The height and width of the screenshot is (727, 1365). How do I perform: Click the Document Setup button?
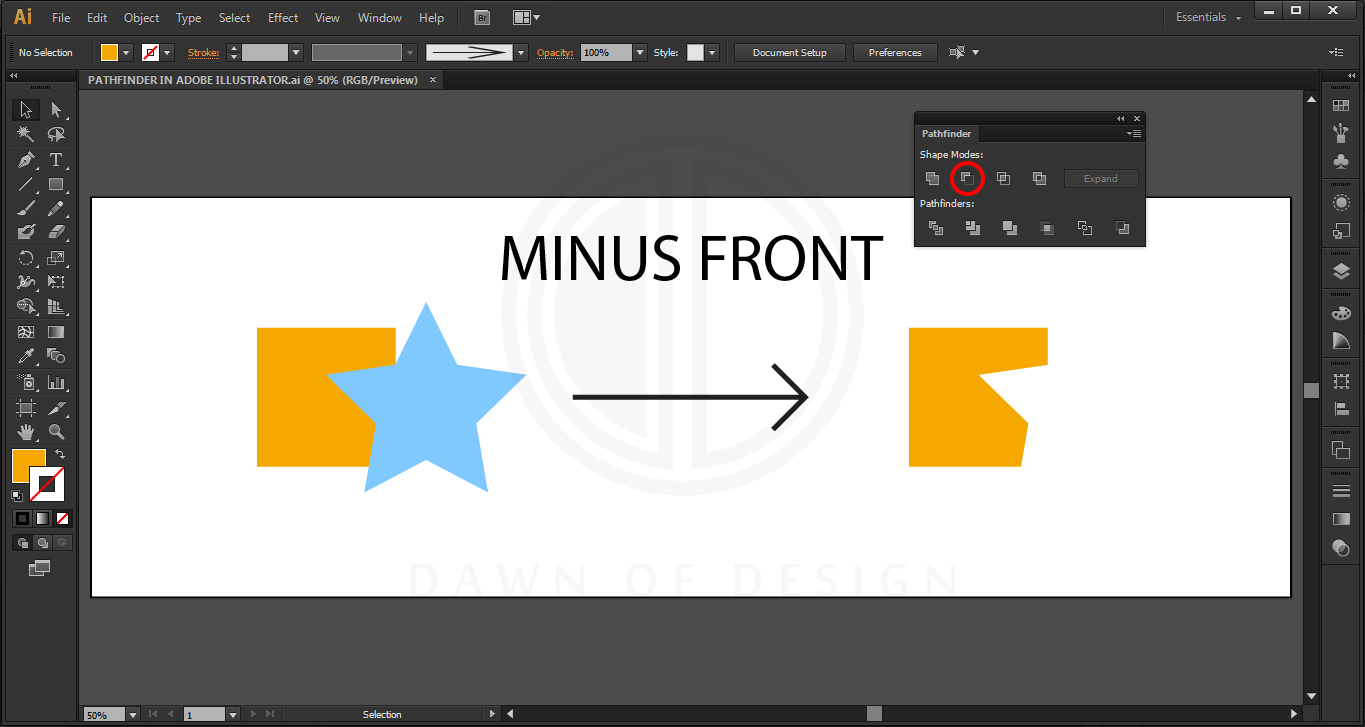click(x=789, y=52)
